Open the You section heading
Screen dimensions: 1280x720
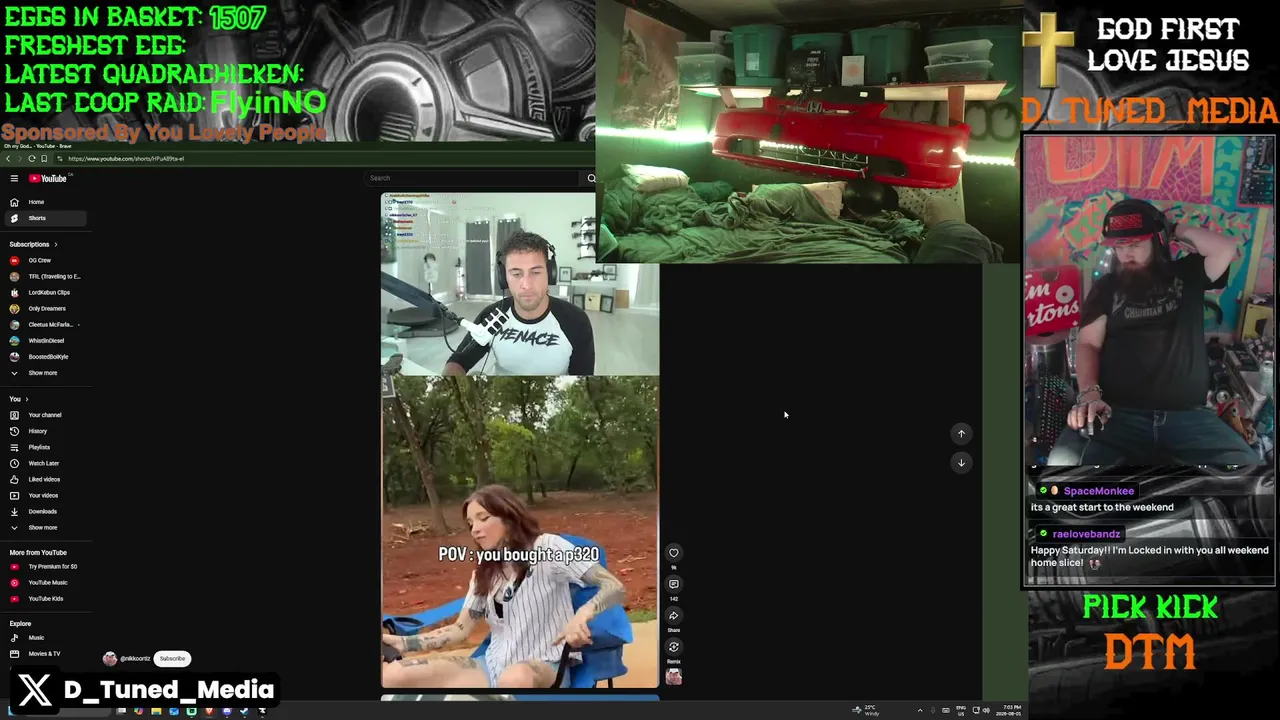pos(19,399)
